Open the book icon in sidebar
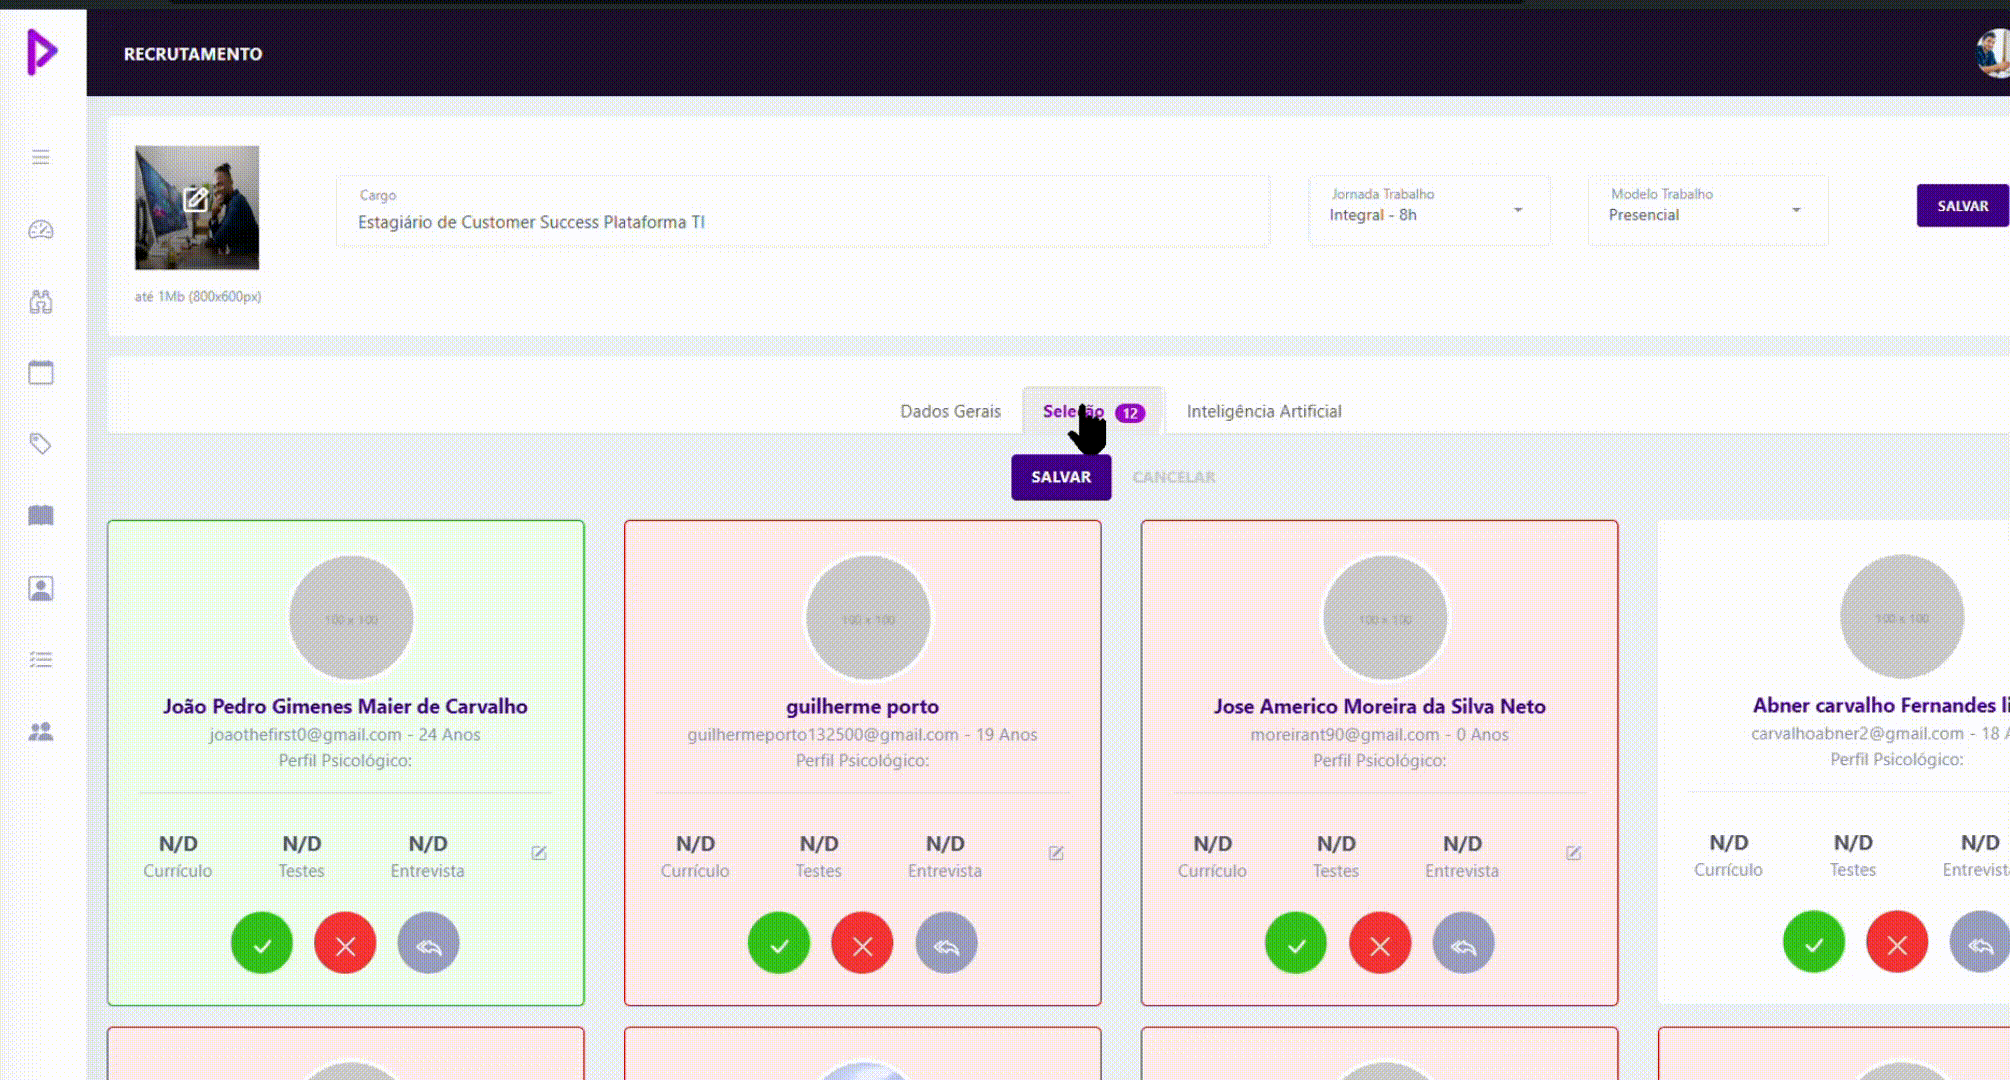The height and width of the screenshot is (1080, 2010). point(41,516)
